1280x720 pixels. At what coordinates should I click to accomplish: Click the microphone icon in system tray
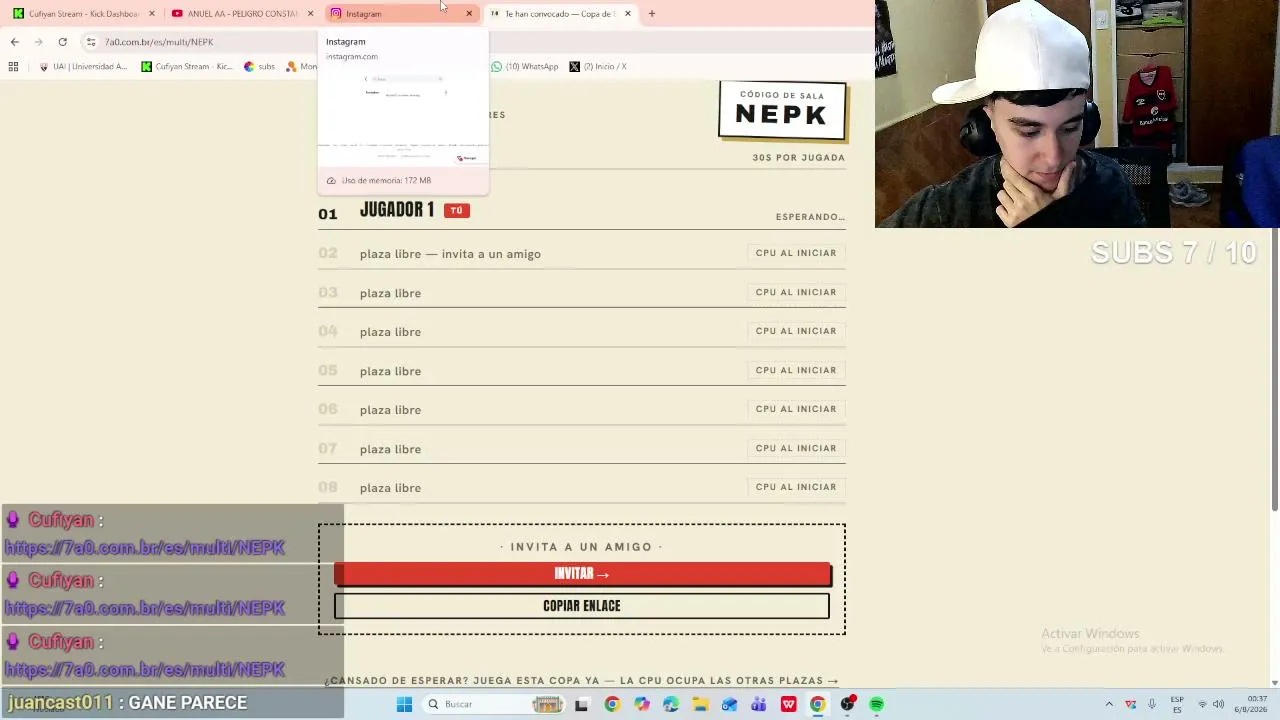(1152, 704)
